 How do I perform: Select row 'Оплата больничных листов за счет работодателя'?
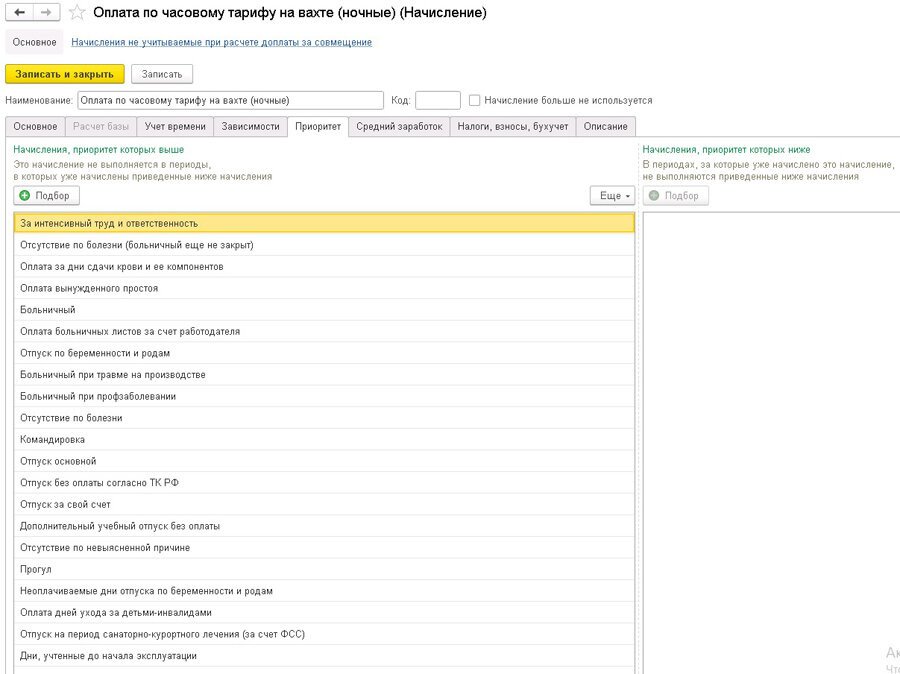click(x=324, y=332)
